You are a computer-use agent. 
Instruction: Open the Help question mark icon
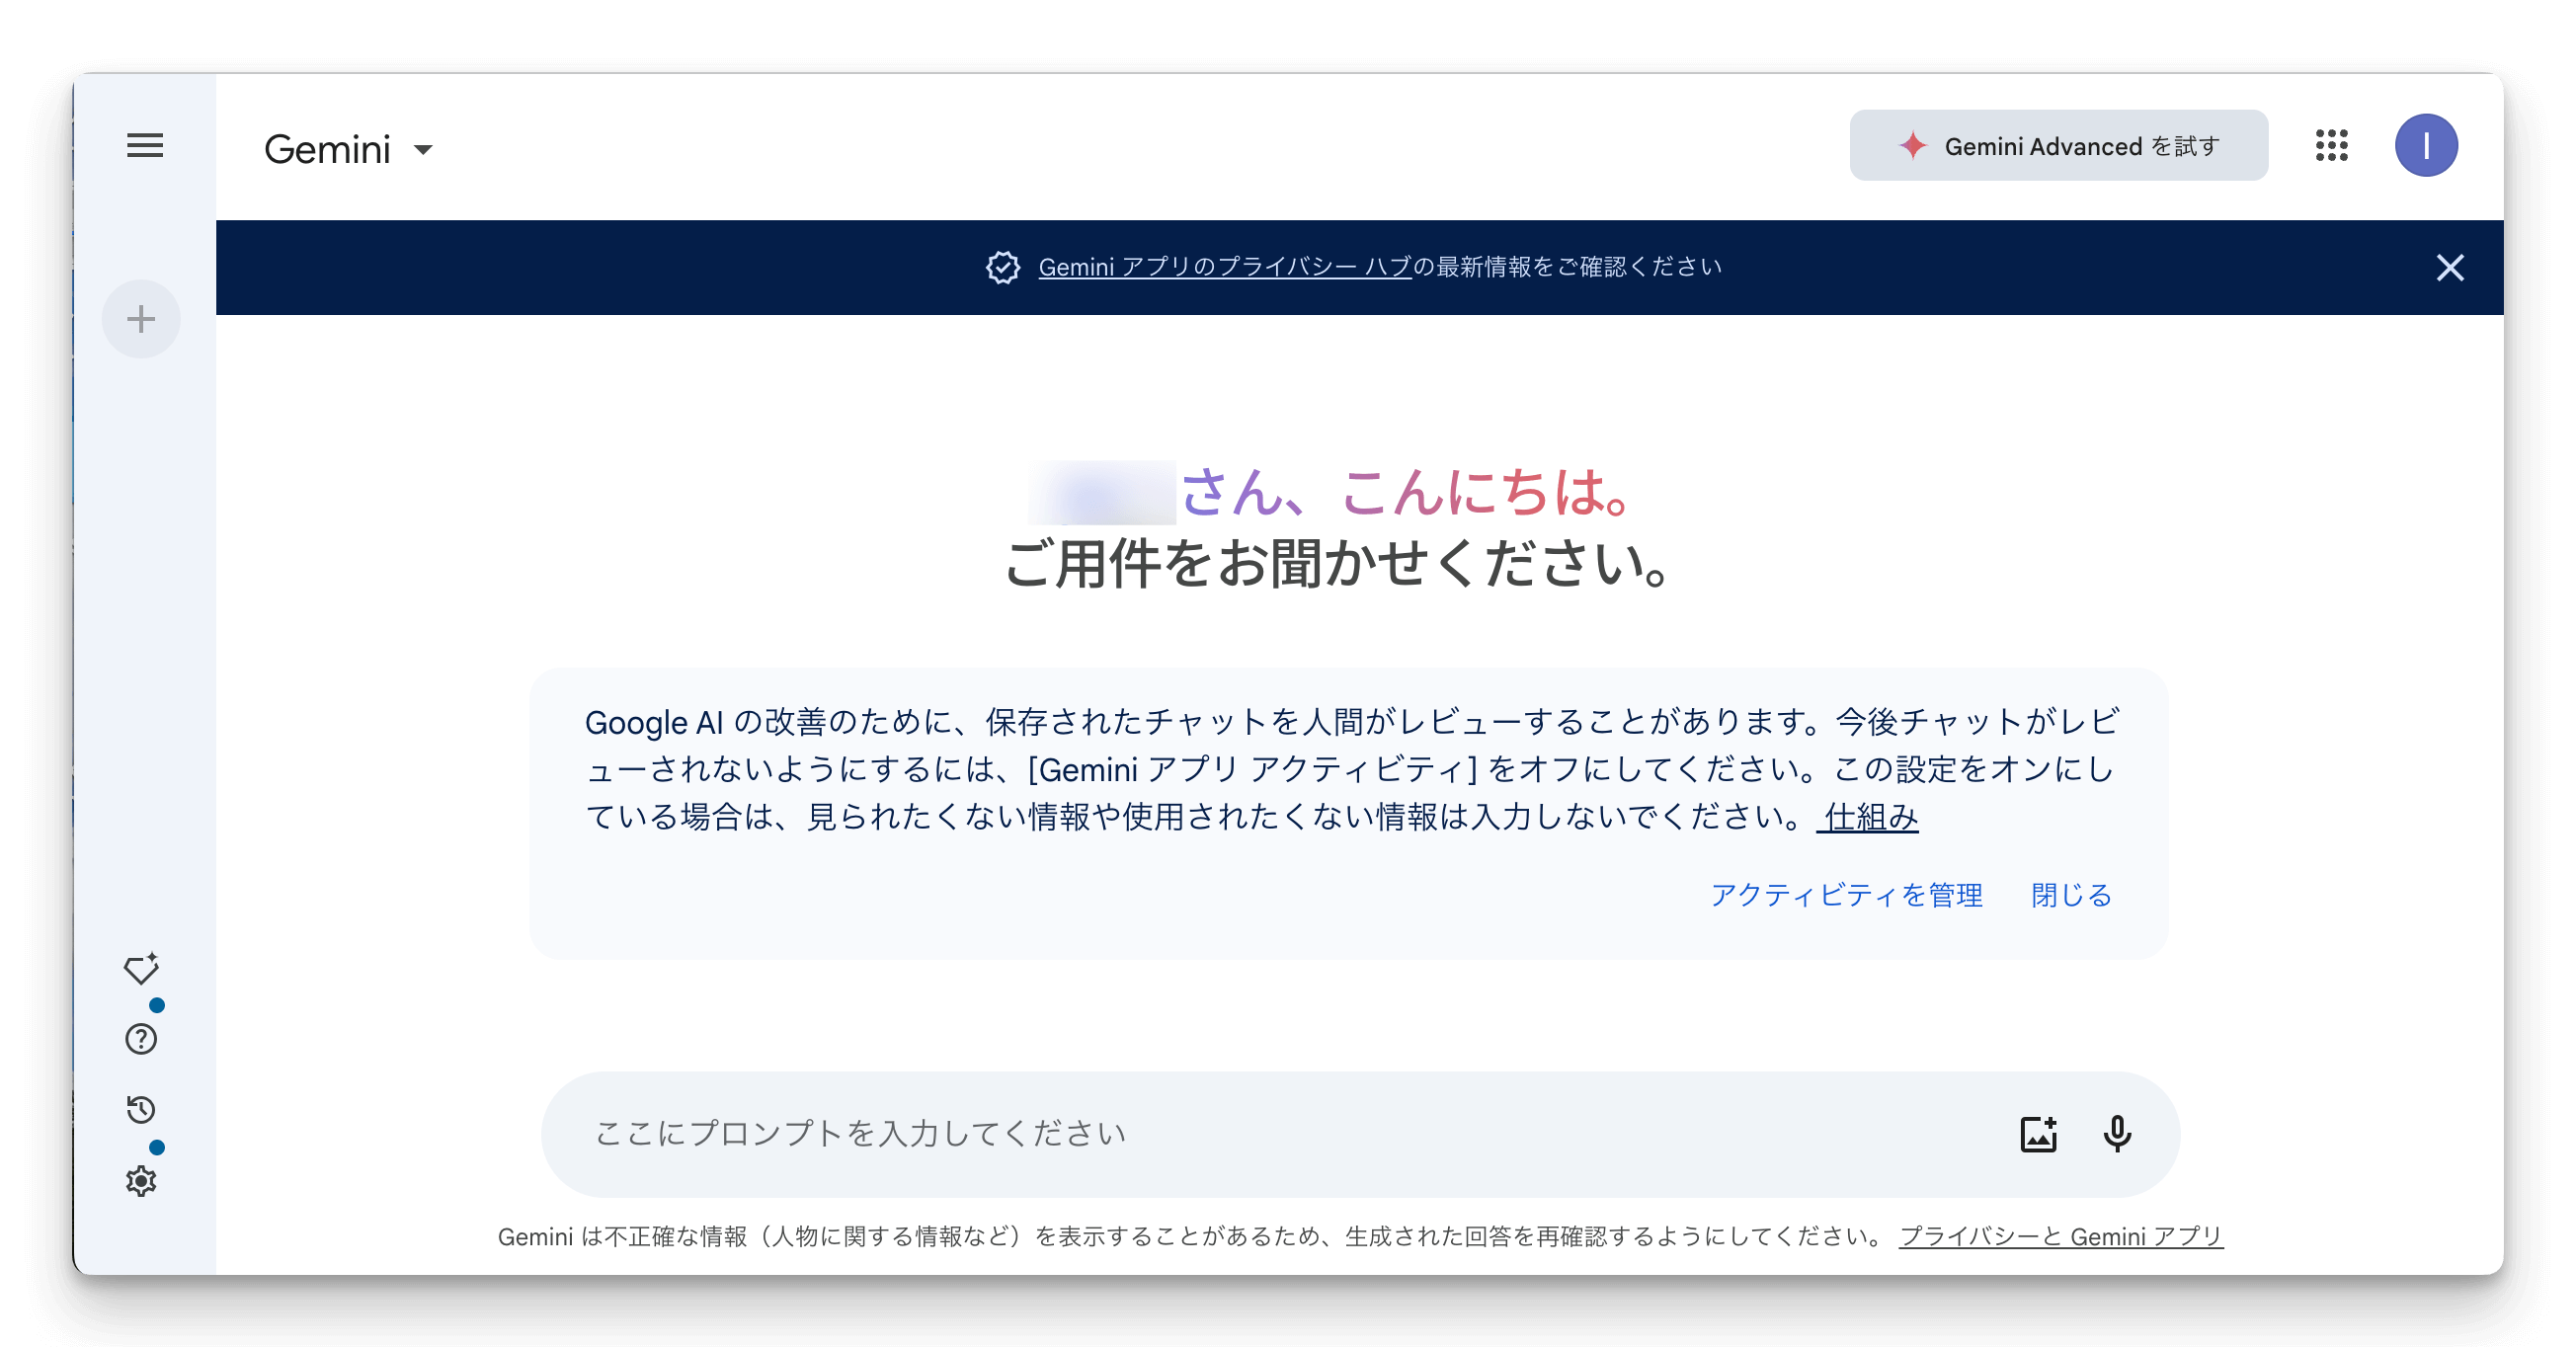point(141,1039)
